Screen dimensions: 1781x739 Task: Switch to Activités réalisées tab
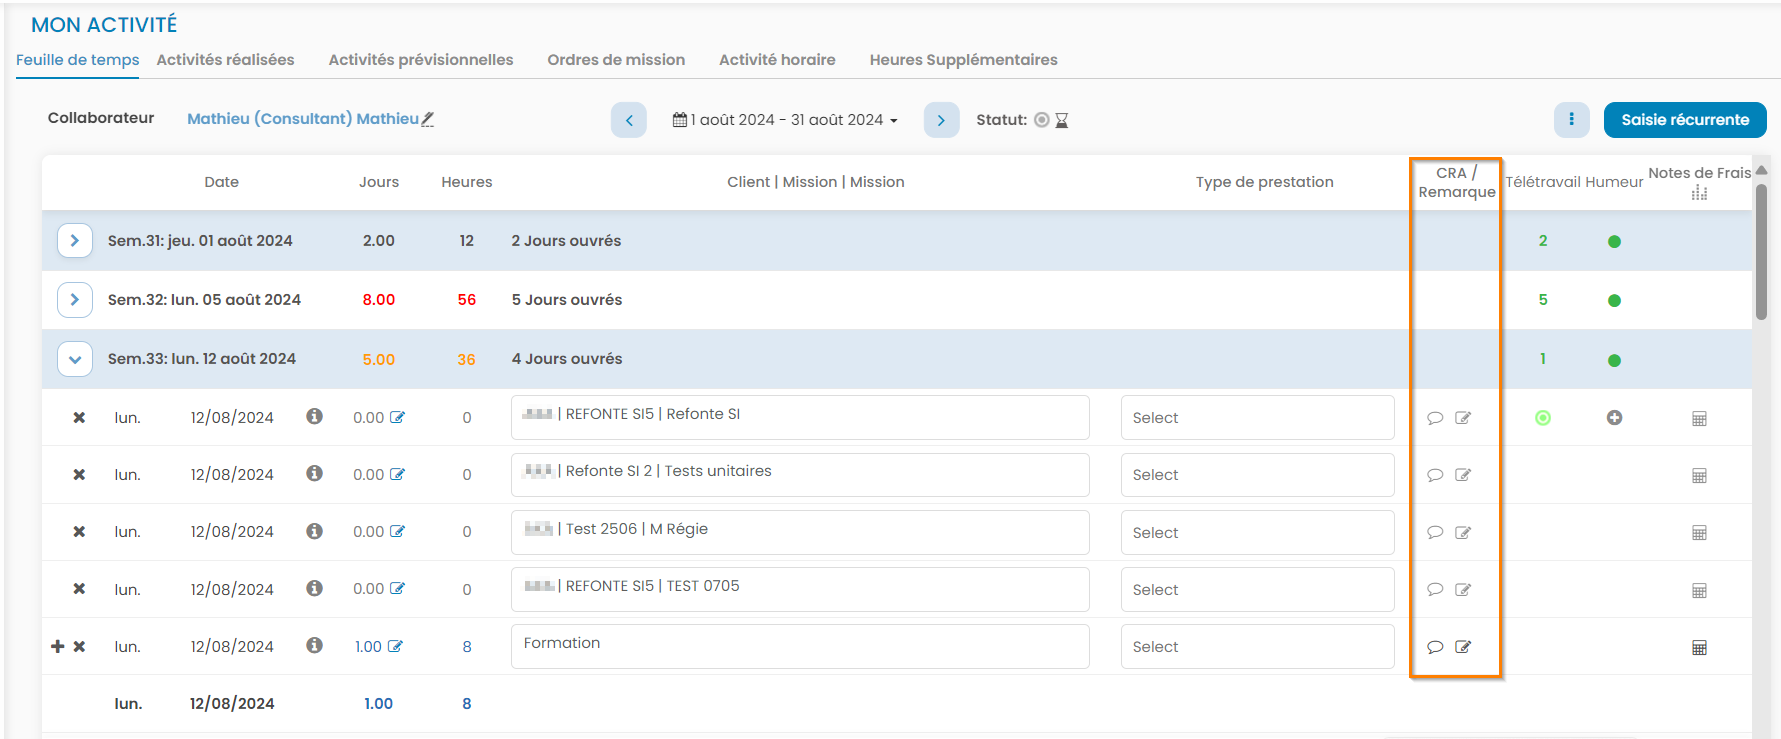click(225, 60)
